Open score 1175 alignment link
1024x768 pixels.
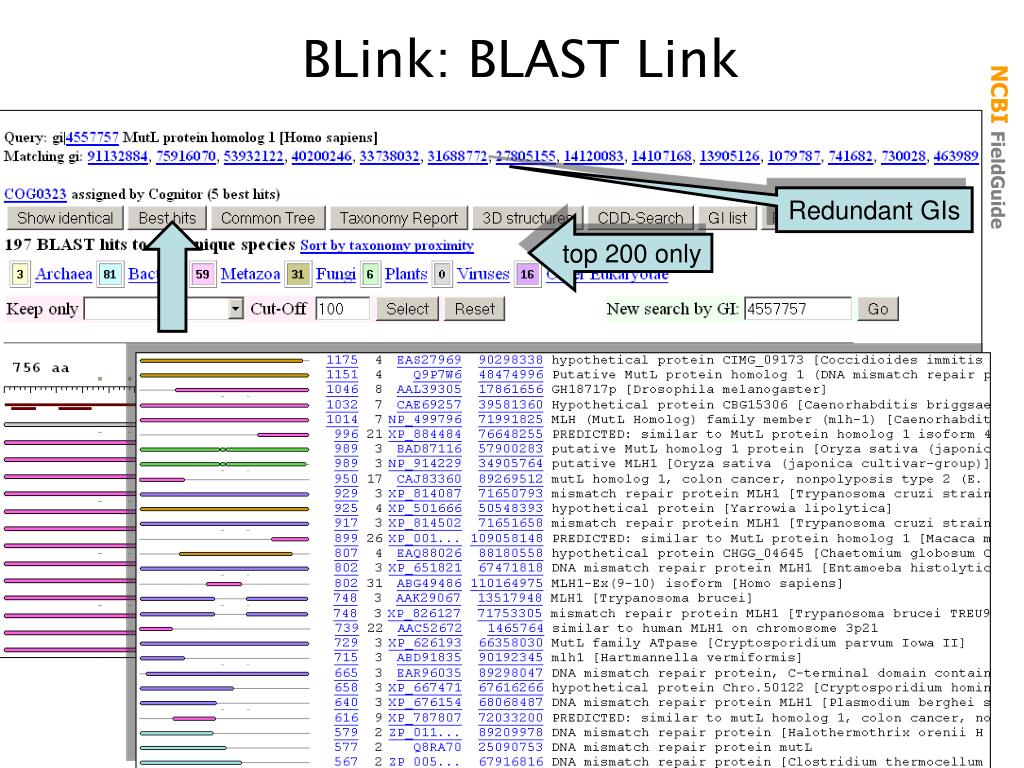click(342, 360)
